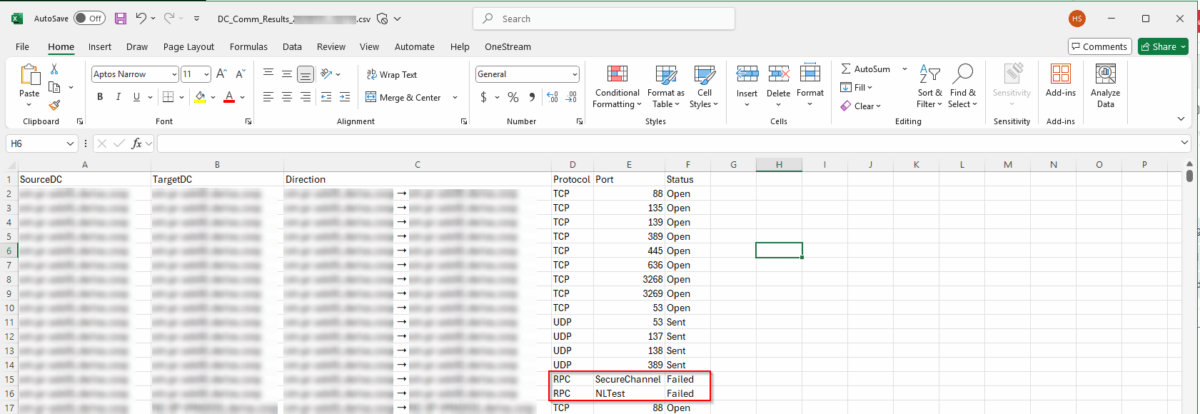Open Analyze Data from the ribbon

1105,84
